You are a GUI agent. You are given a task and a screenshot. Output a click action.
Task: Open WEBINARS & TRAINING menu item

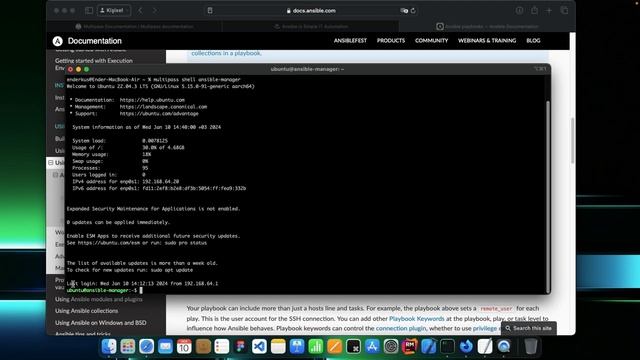tap(487, 41)
